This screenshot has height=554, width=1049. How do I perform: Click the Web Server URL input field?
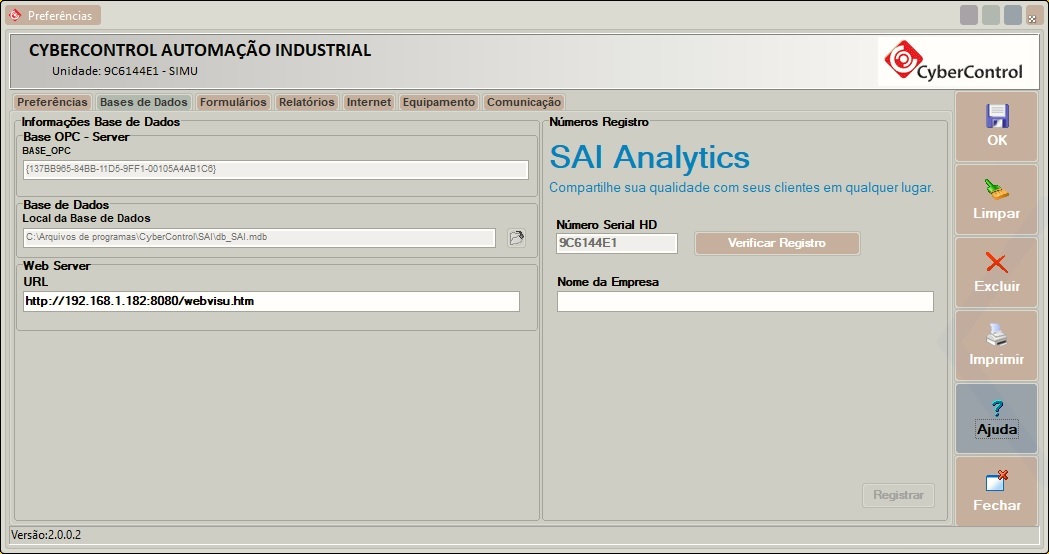pos(271,301)
